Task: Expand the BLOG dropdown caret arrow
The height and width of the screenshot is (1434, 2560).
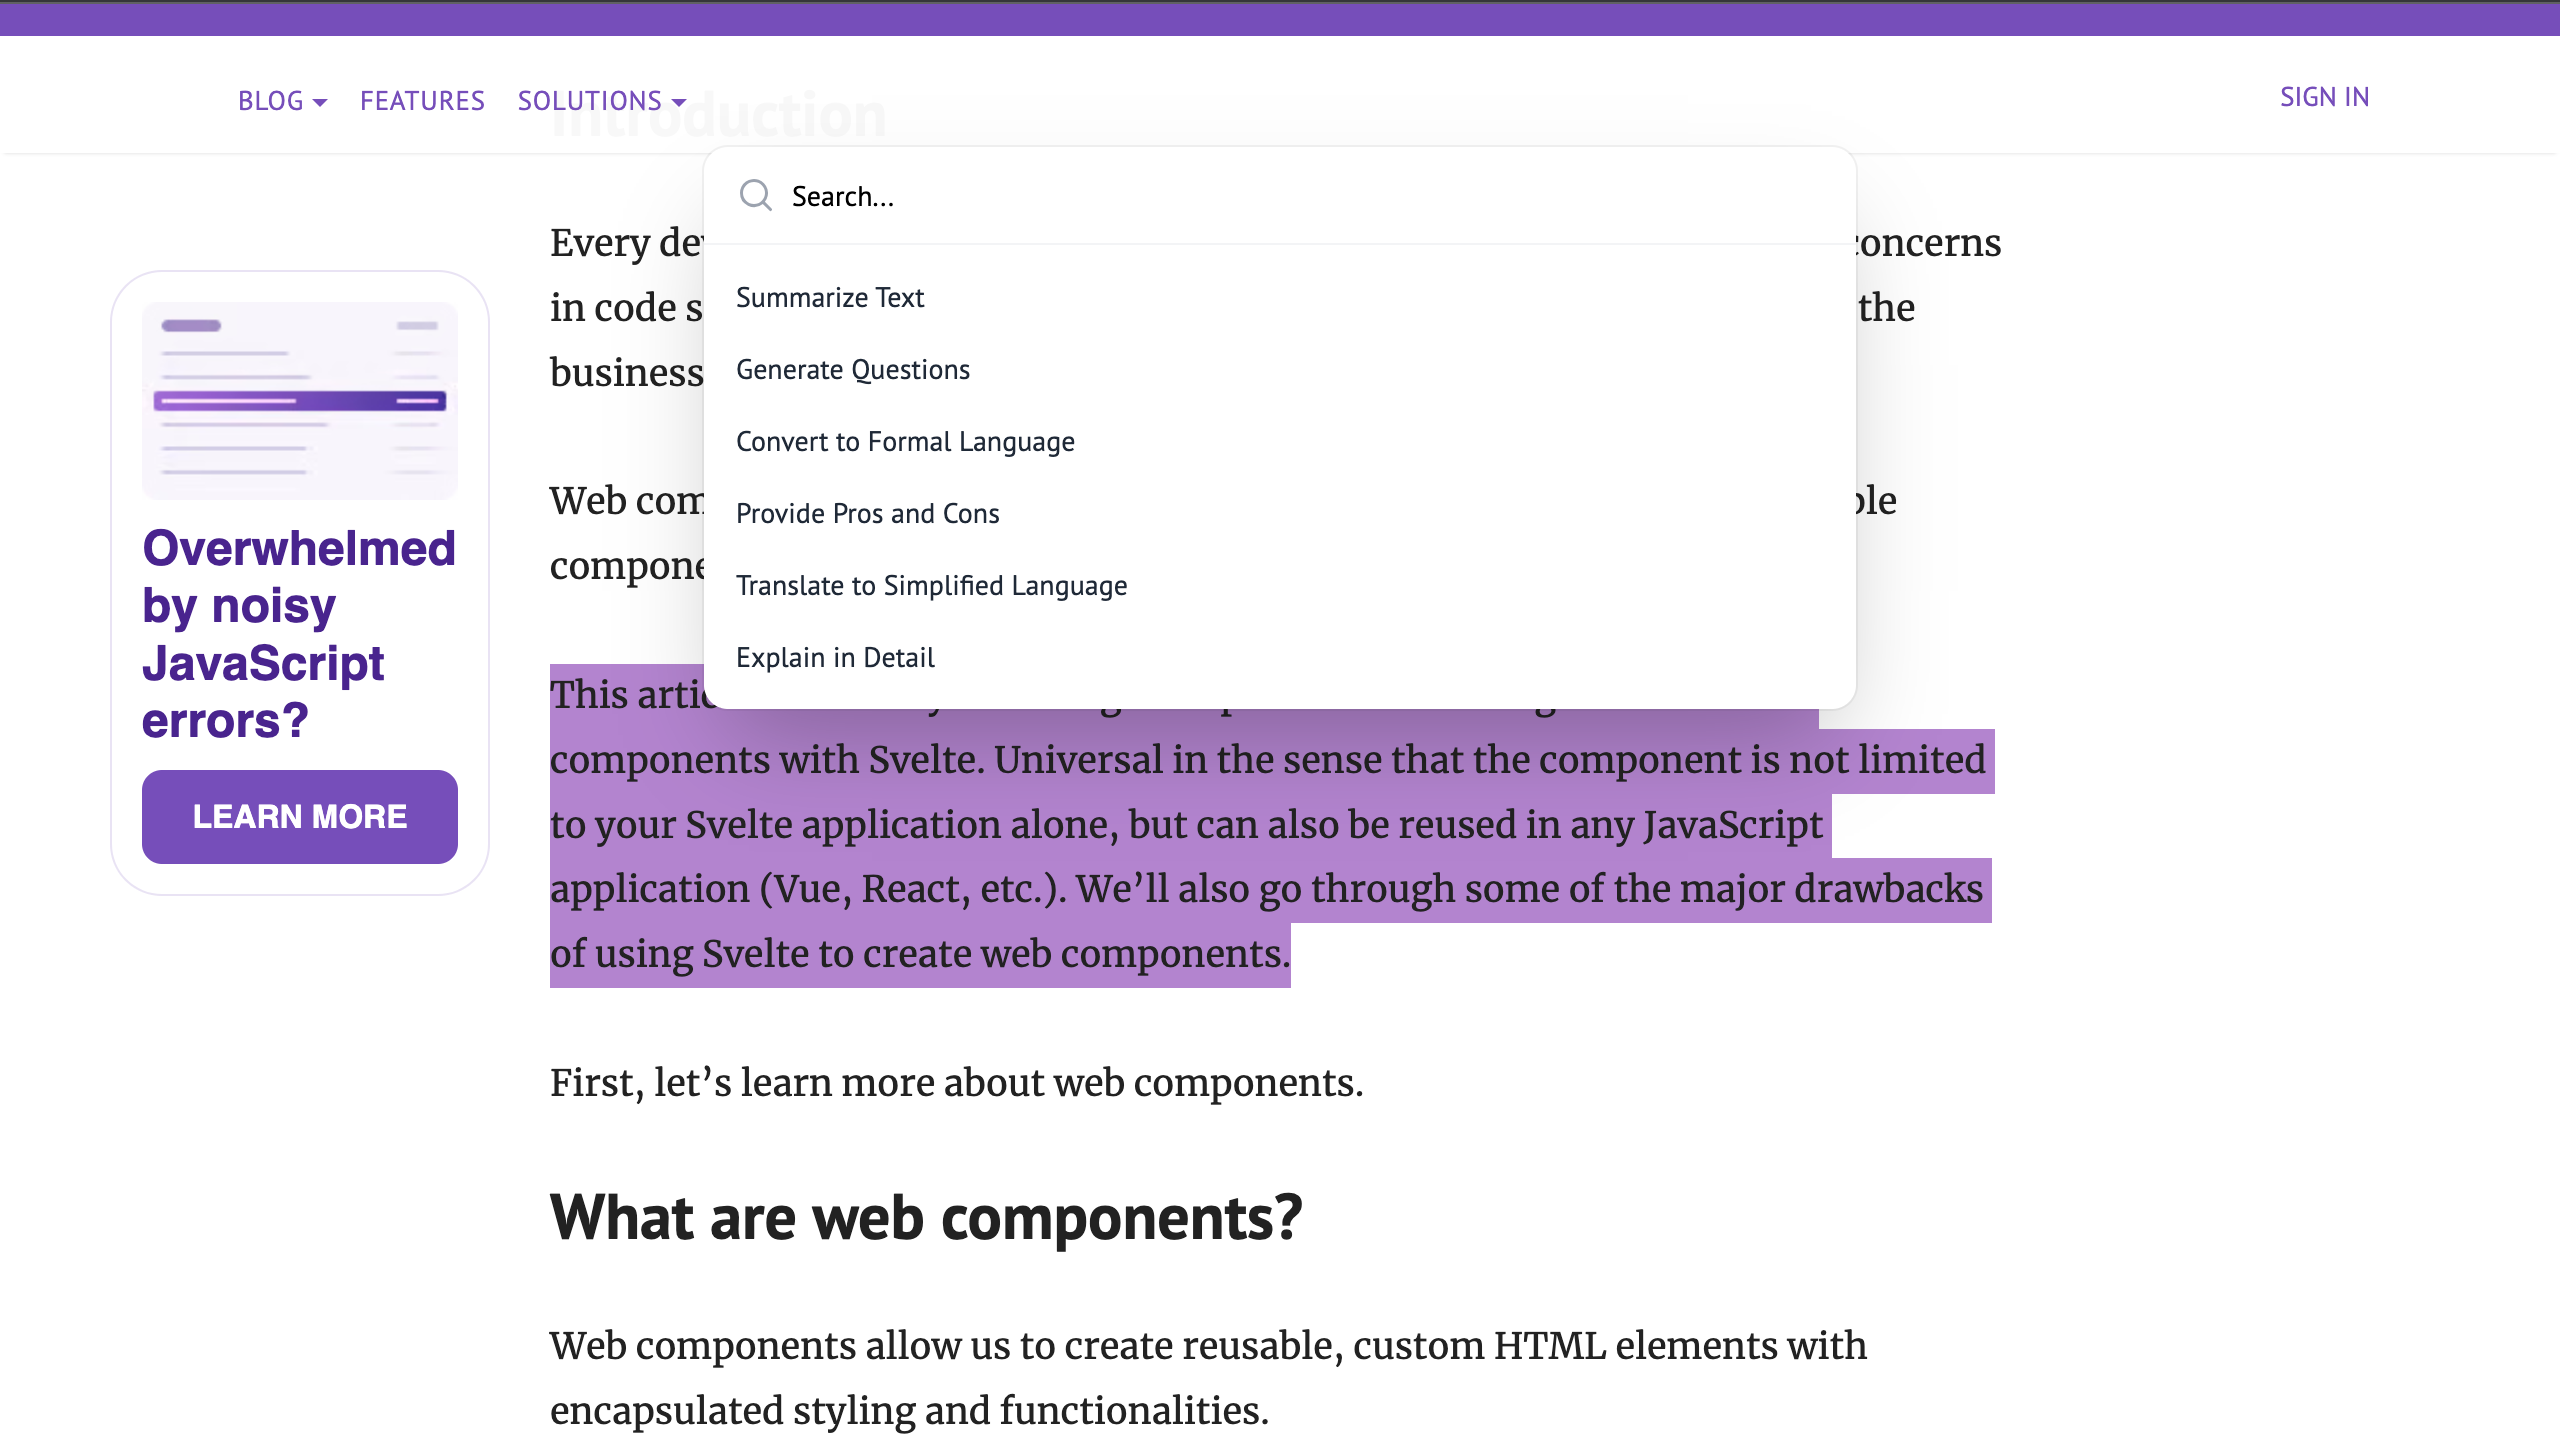Action: 320,102
